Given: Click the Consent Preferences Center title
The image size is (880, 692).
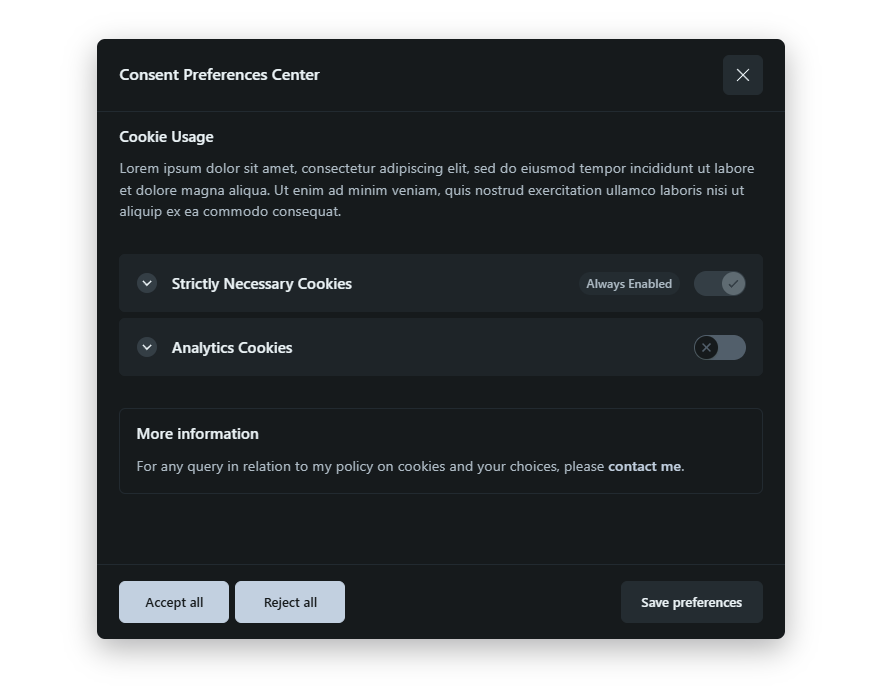Looking at the screenshot, I should click(x=219, y=75).
